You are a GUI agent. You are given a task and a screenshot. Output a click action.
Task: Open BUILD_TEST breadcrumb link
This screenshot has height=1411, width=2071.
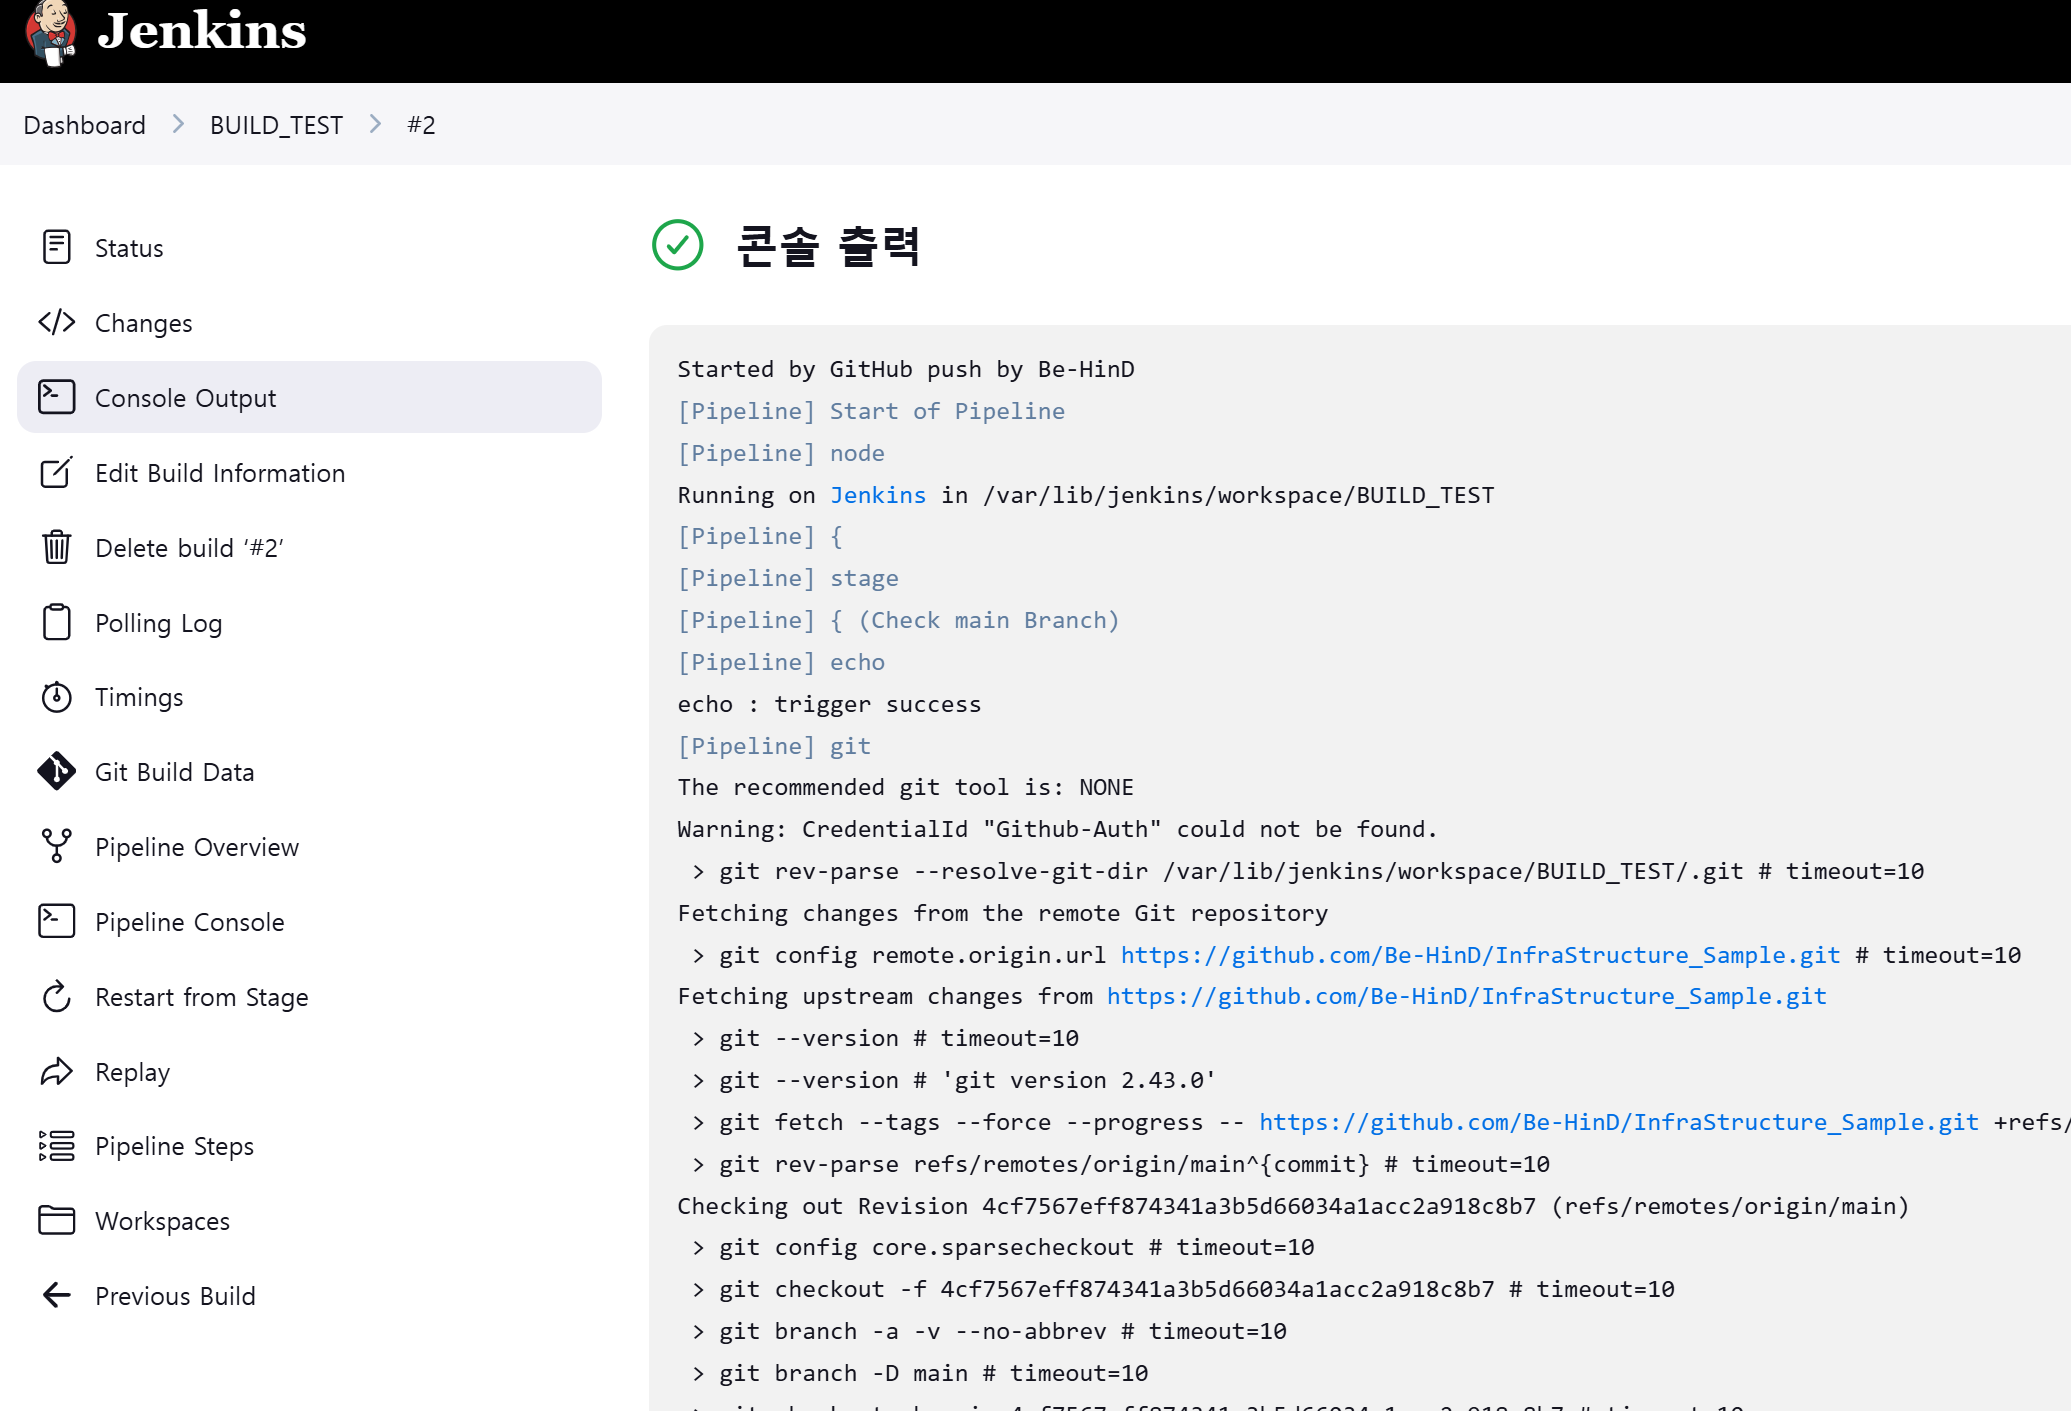(276, 125)
